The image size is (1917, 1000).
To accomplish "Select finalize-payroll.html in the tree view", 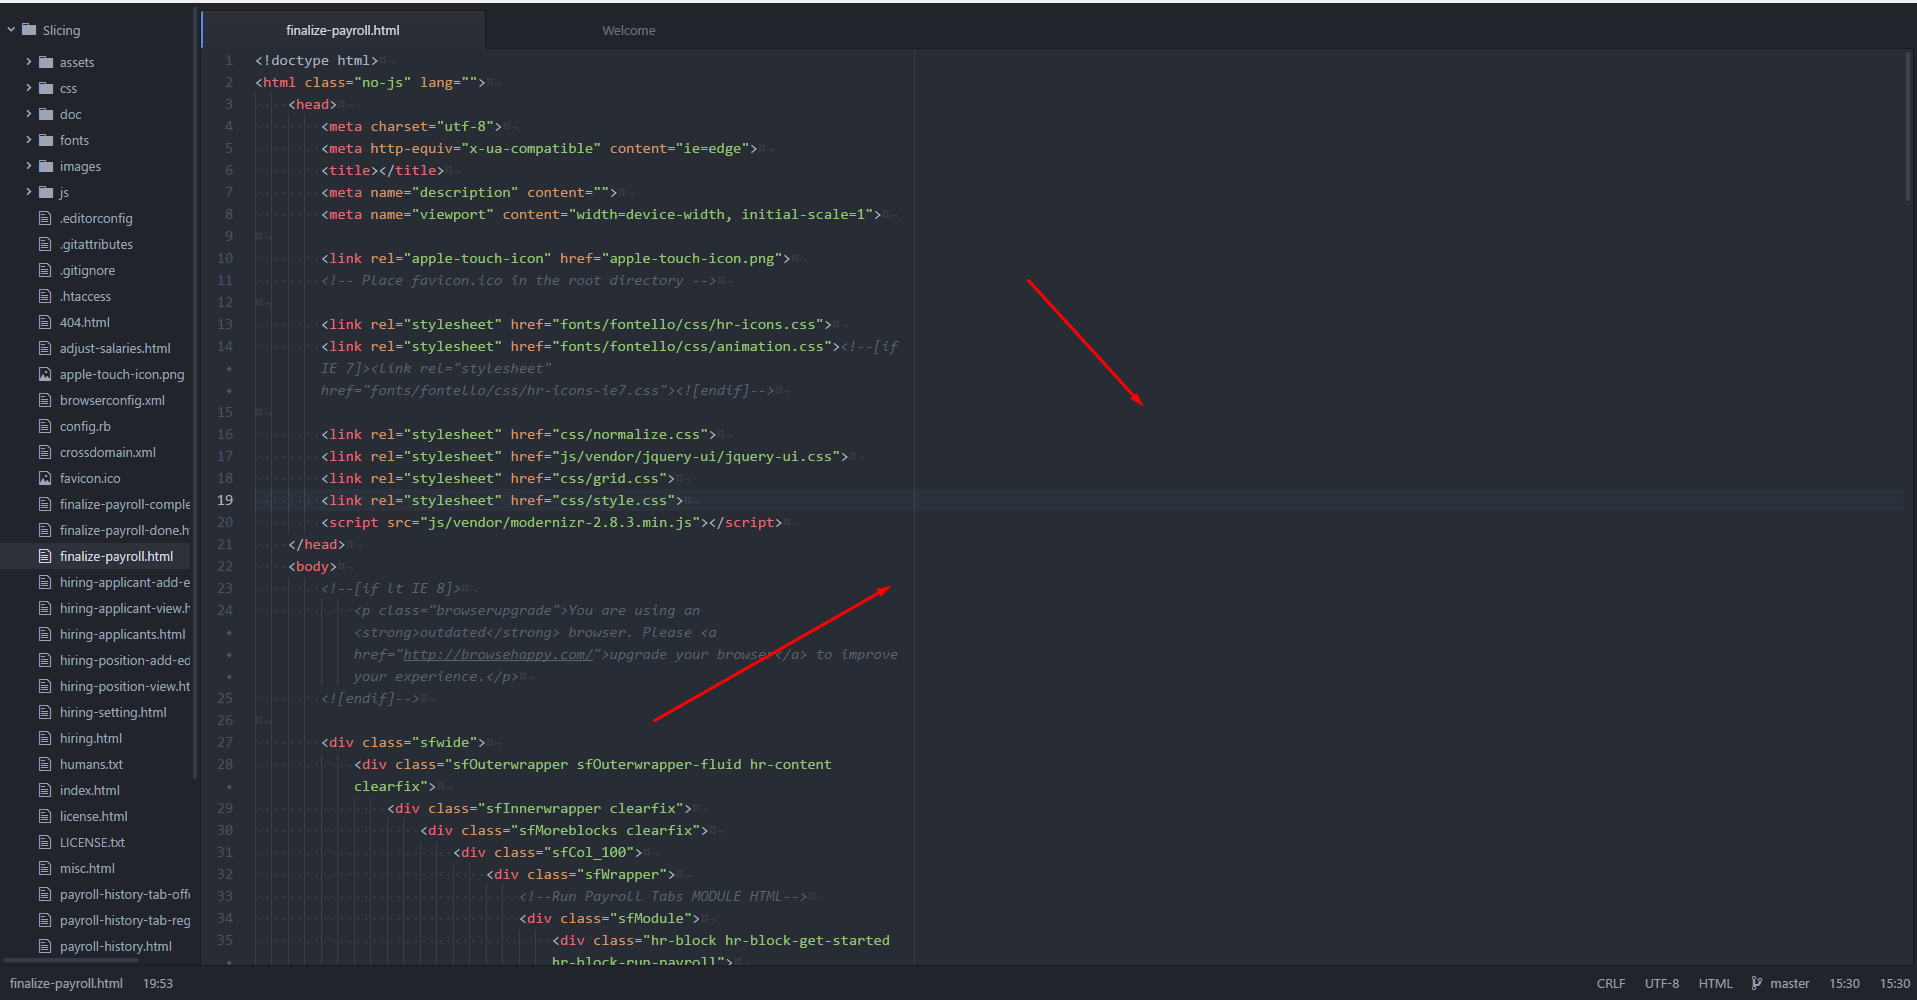I will 116,556.
